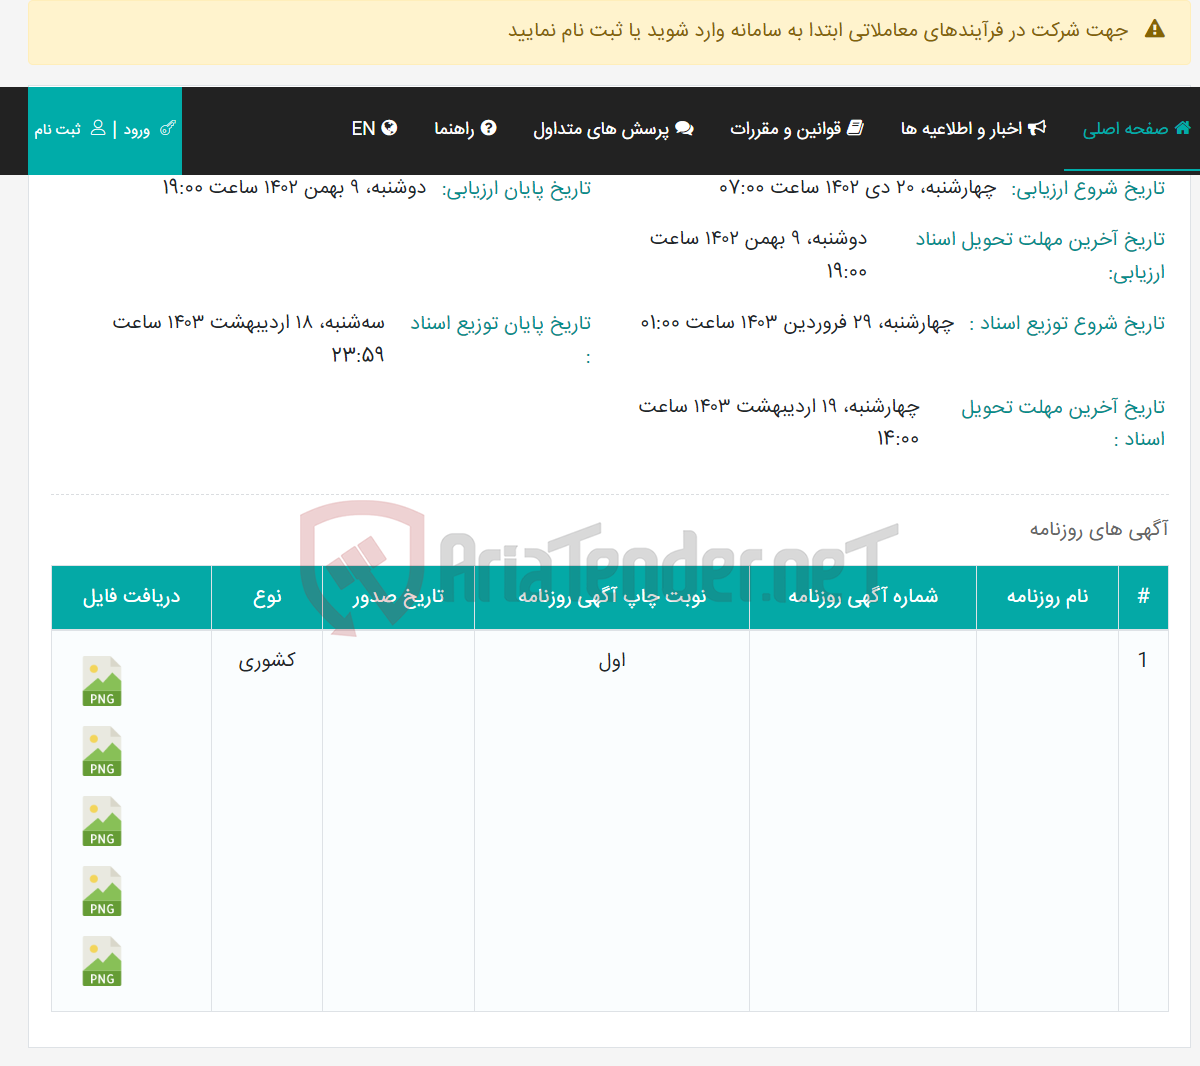Open پرسش های متداول menu item
Viewport: 1200px width, 1066px height.
pos(613,129)
